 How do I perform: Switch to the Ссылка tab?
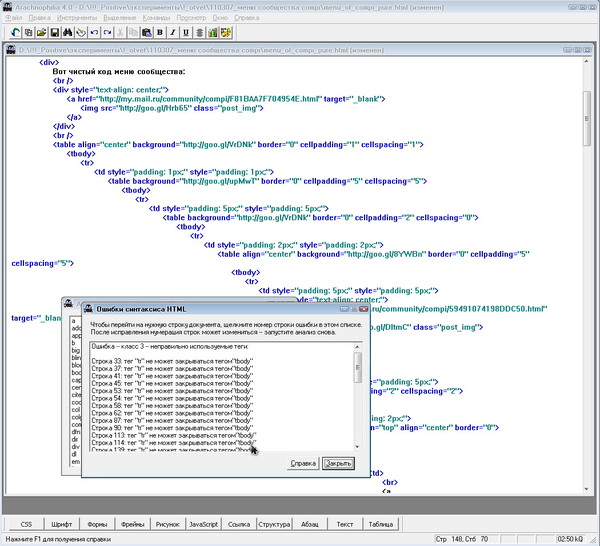click(x=239, y=524)
